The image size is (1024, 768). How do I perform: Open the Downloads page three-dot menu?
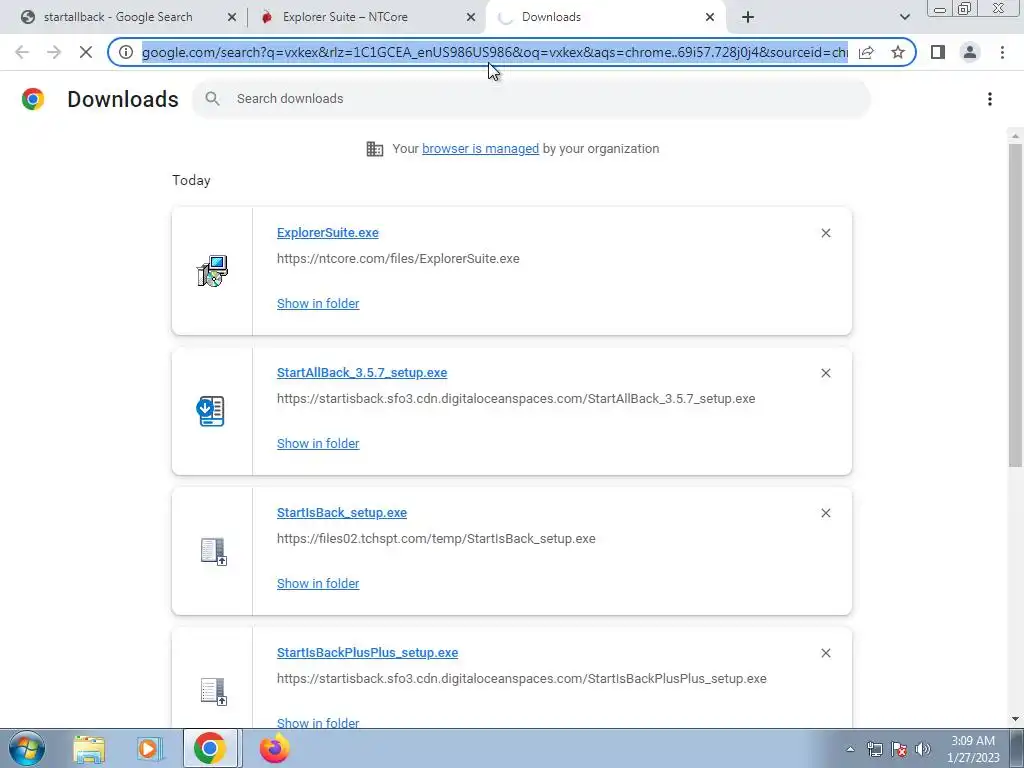click(x=990, y=99)
